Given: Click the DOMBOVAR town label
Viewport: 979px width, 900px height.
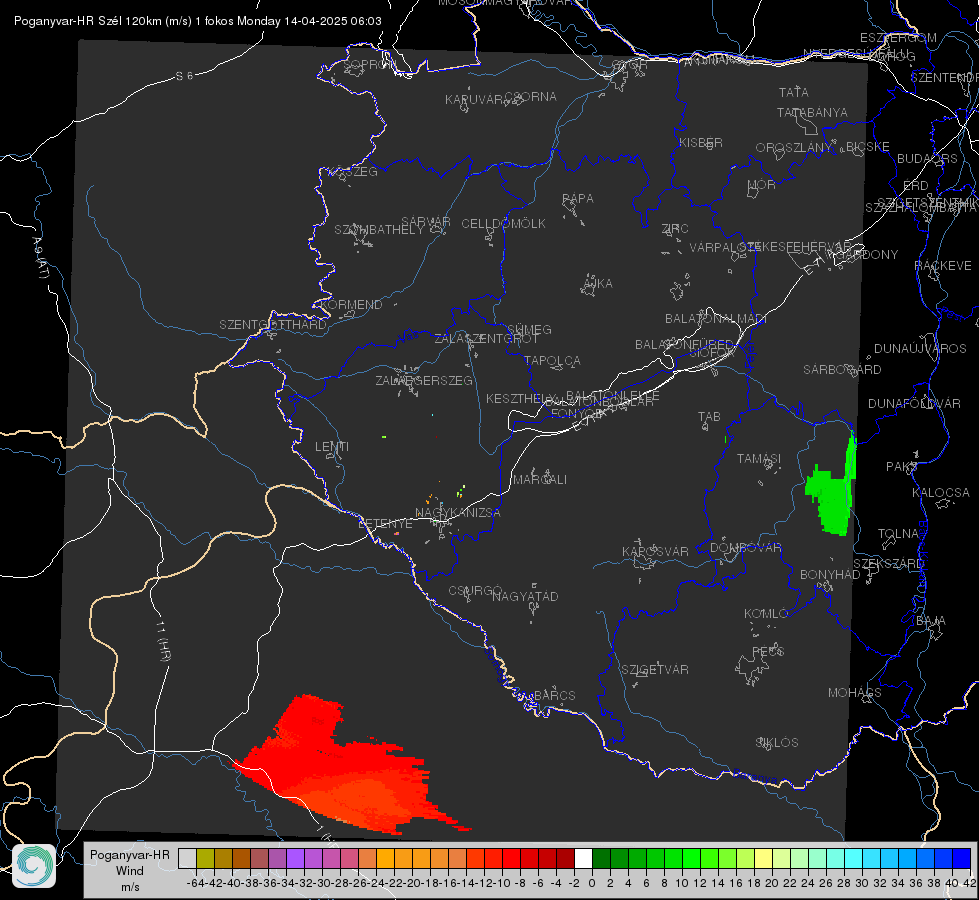Looking at the screenshot, I should (745, 548).
